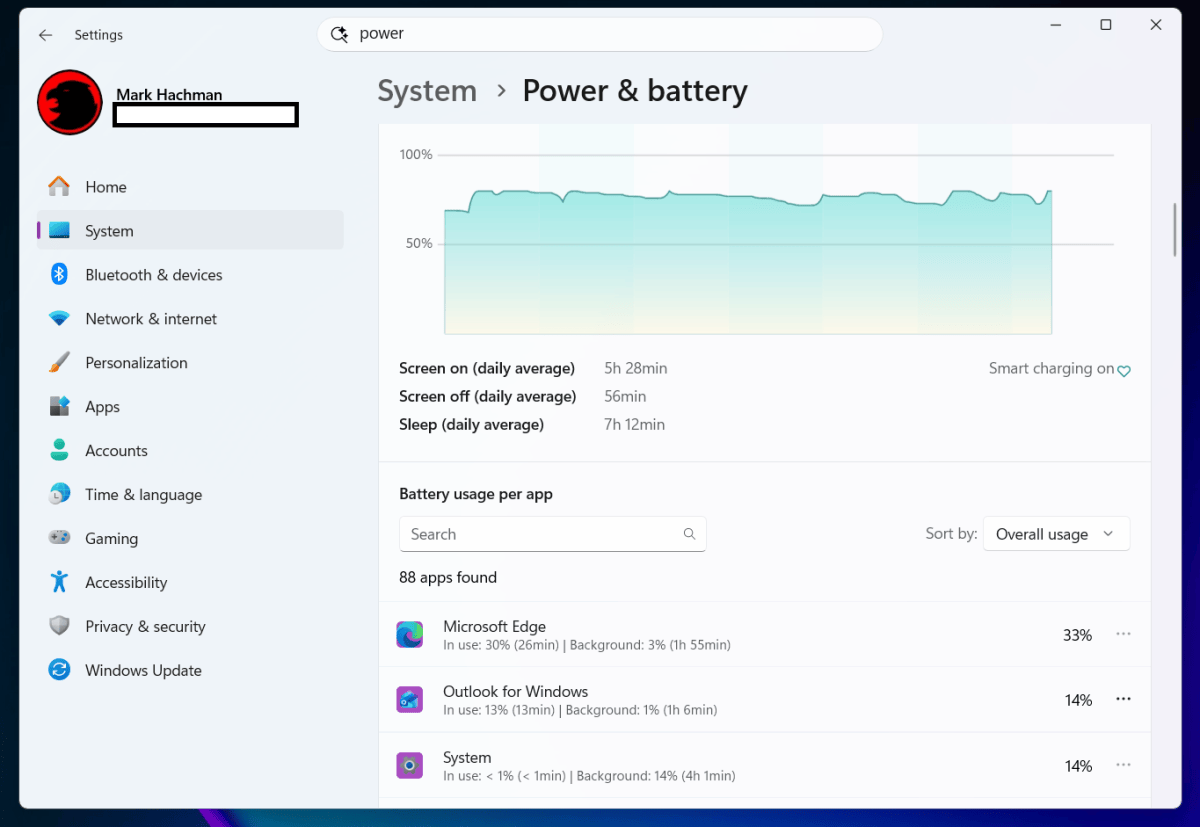Click the Smart charging heart icon

coord(1124,371)
